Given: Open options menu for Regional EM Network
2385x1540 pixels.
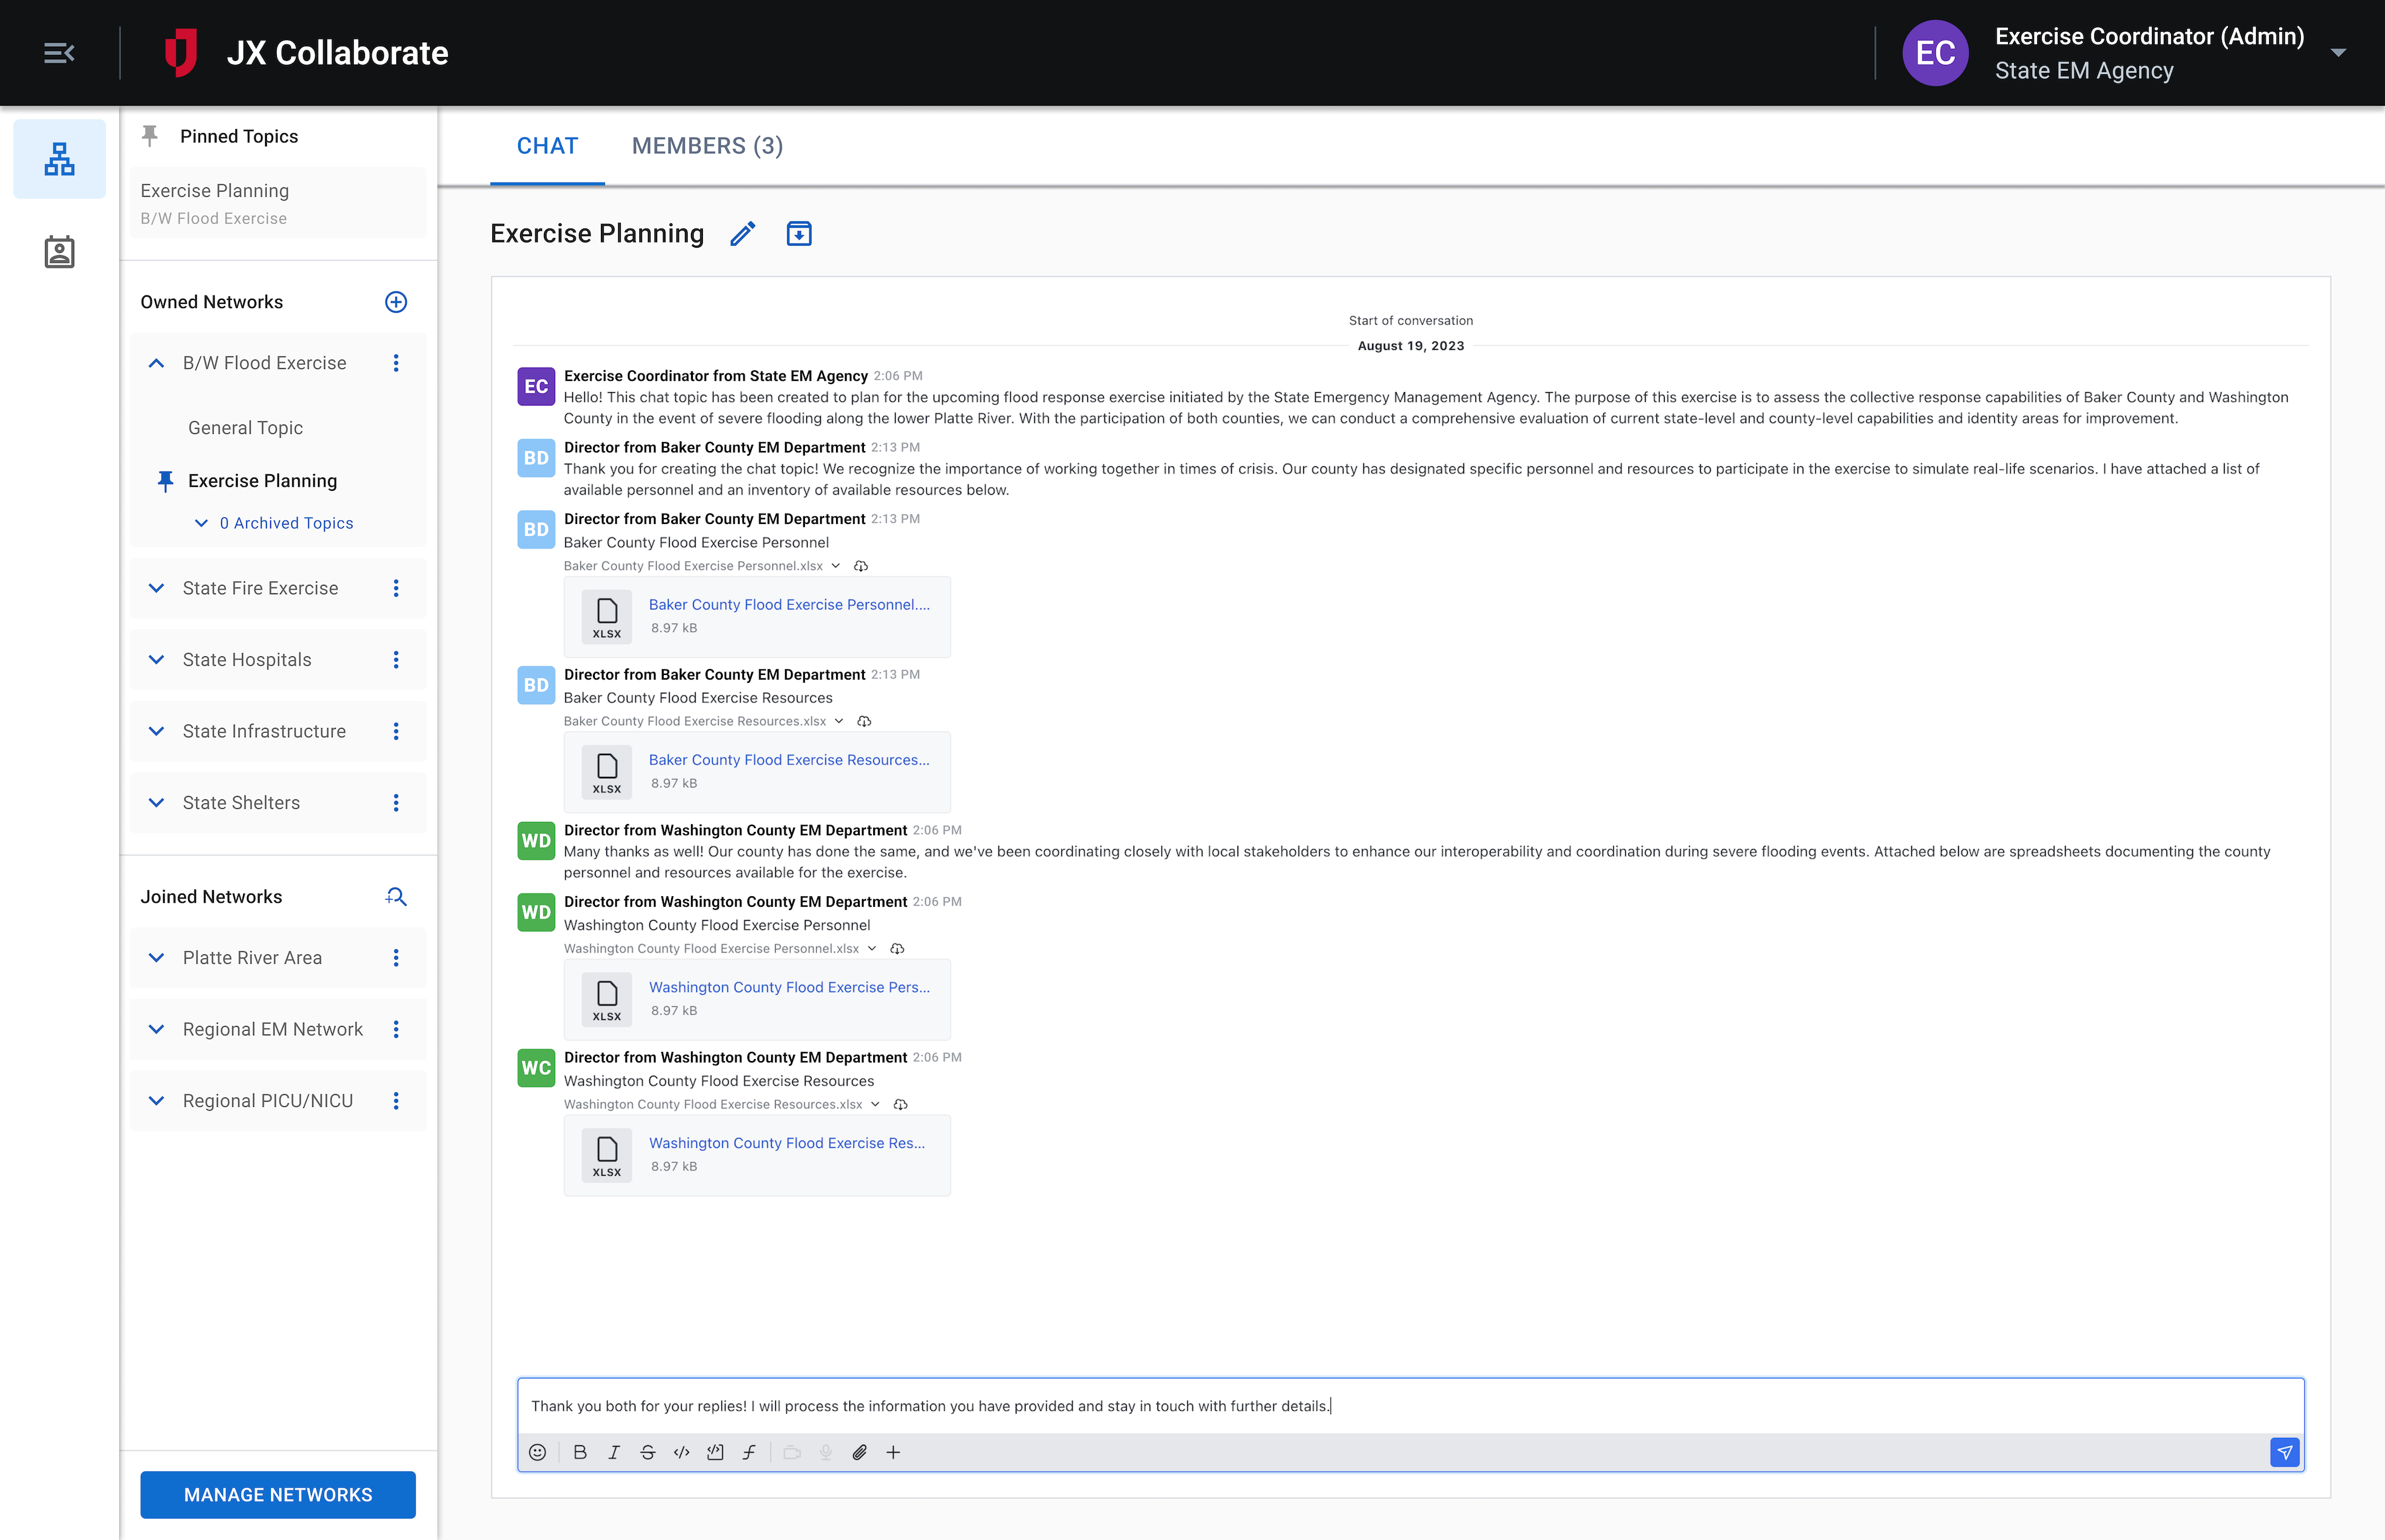Looking at the screenshot, I should 396,1029.
